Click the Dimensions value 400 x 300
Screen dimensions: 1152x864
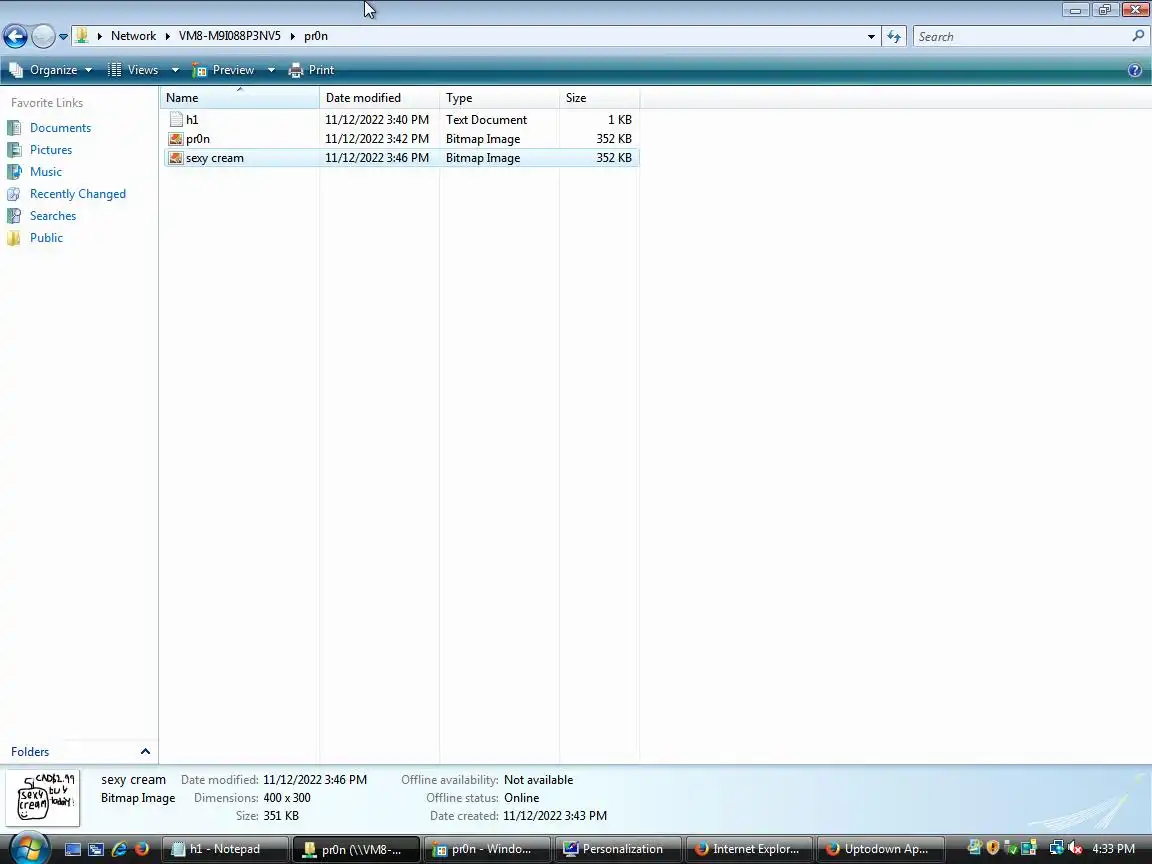pos(287,798)
